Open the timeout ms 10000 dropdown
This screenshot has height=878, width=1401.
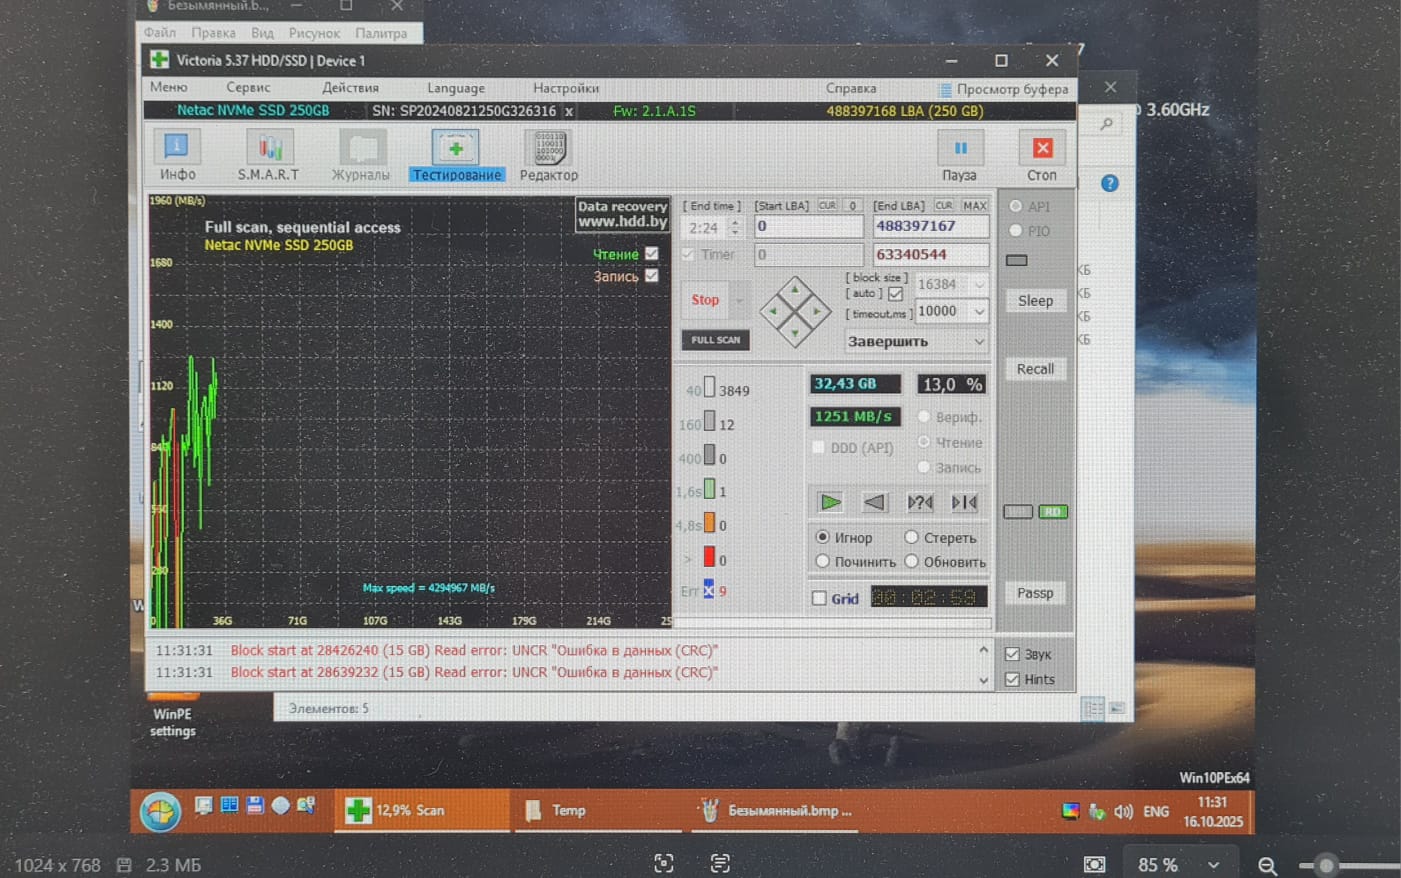(x=979, y=312)
